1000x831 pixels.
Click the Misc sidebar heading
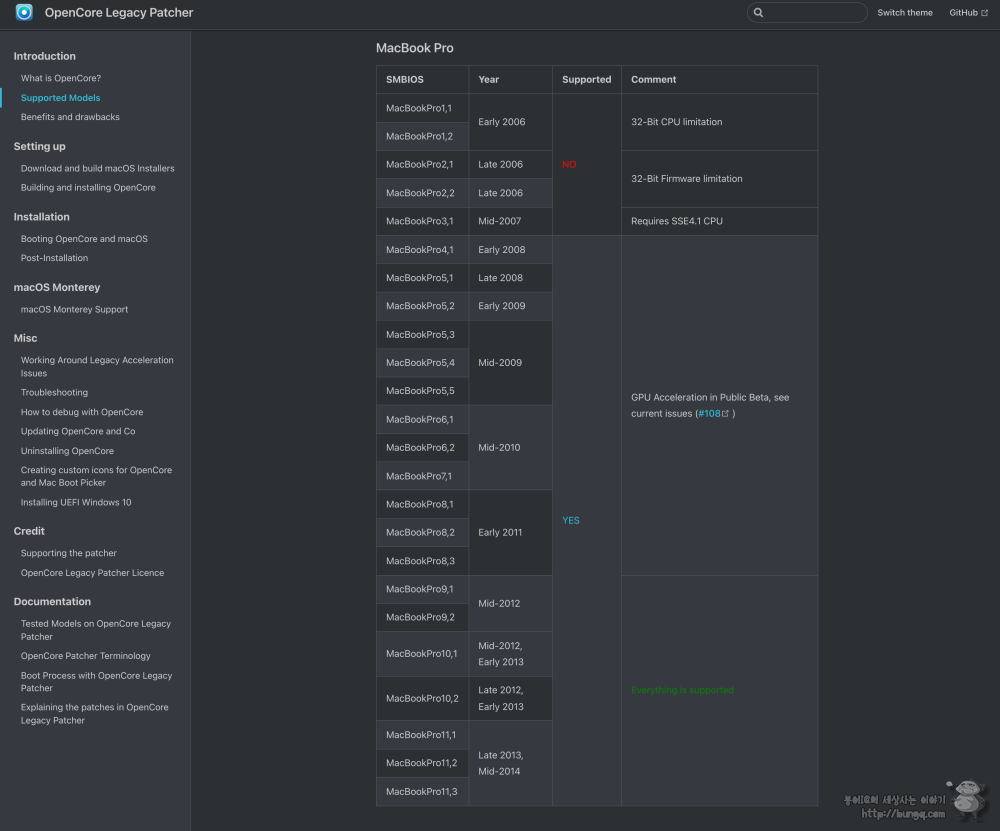[x=26, y=338]
